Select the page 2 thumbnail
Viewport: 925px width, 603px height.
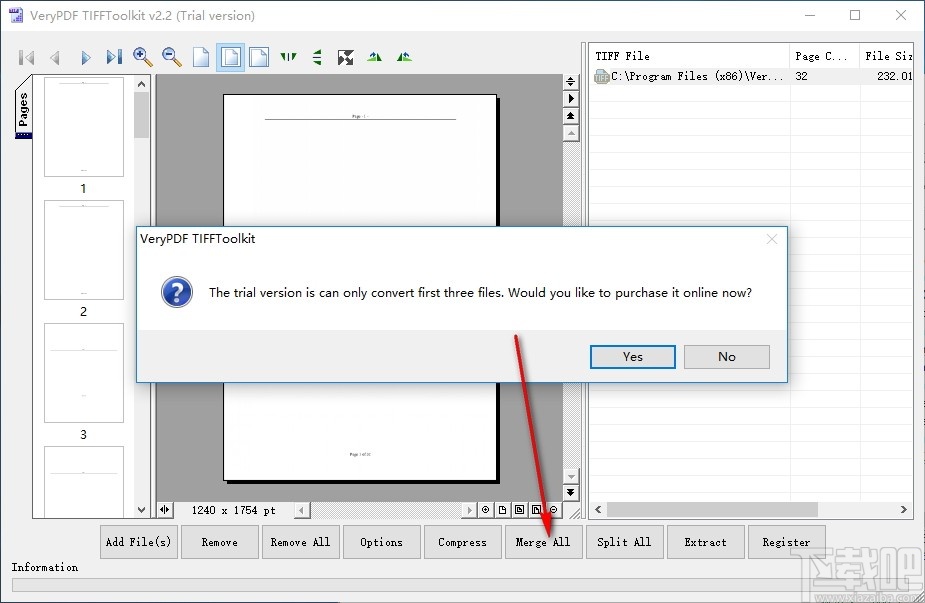84,250
